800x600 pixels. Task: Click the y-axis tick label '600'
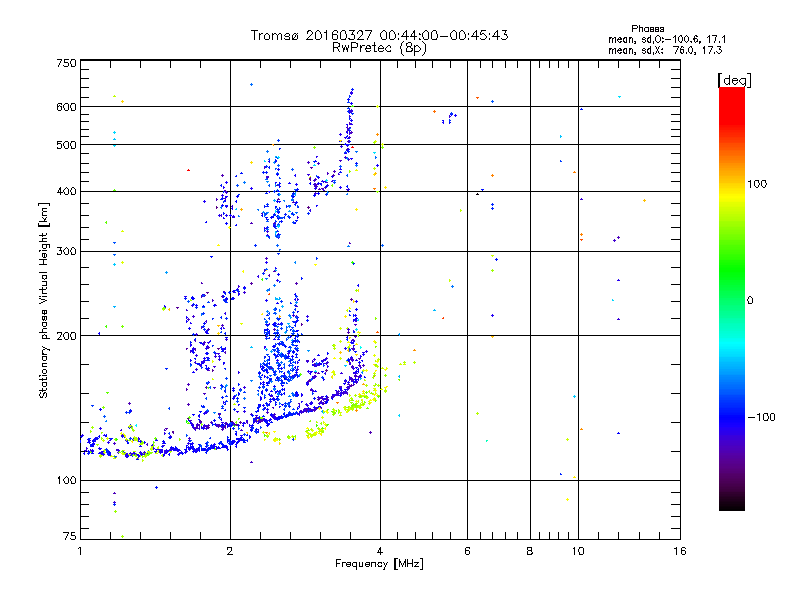tap(66, 107)
